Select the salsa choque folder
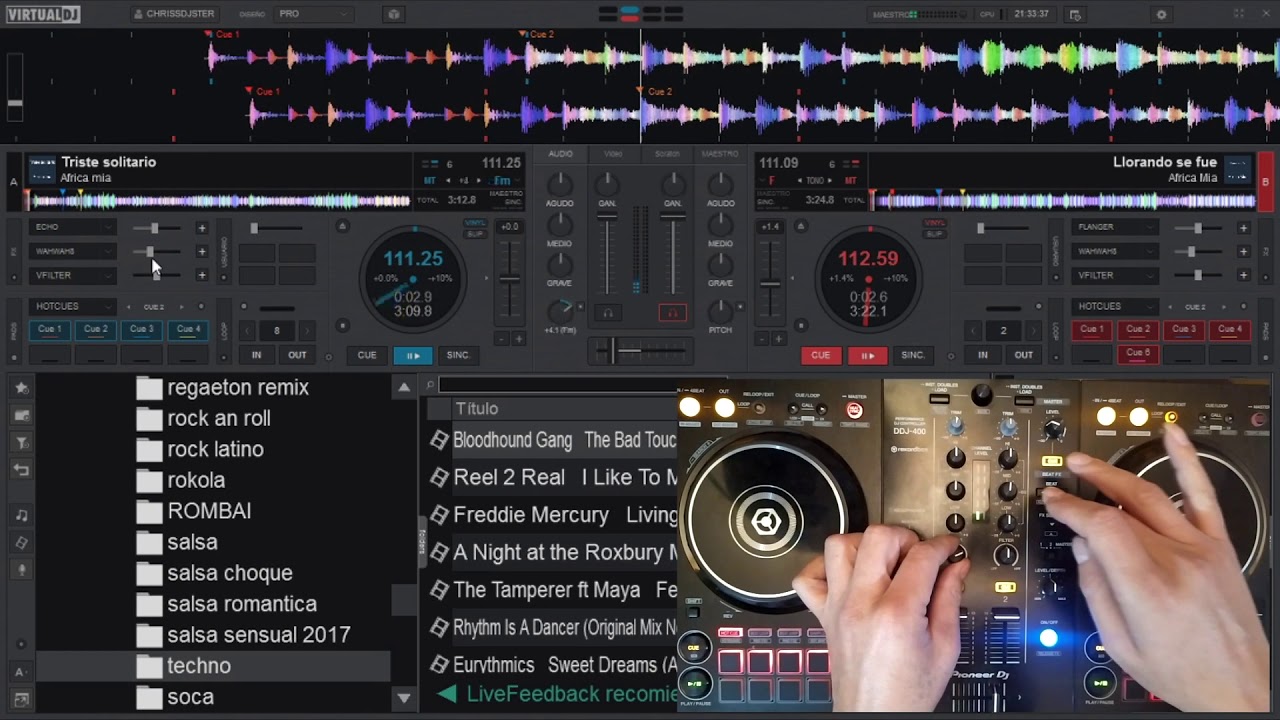1280x720 pixels. (x=213, y=573)
